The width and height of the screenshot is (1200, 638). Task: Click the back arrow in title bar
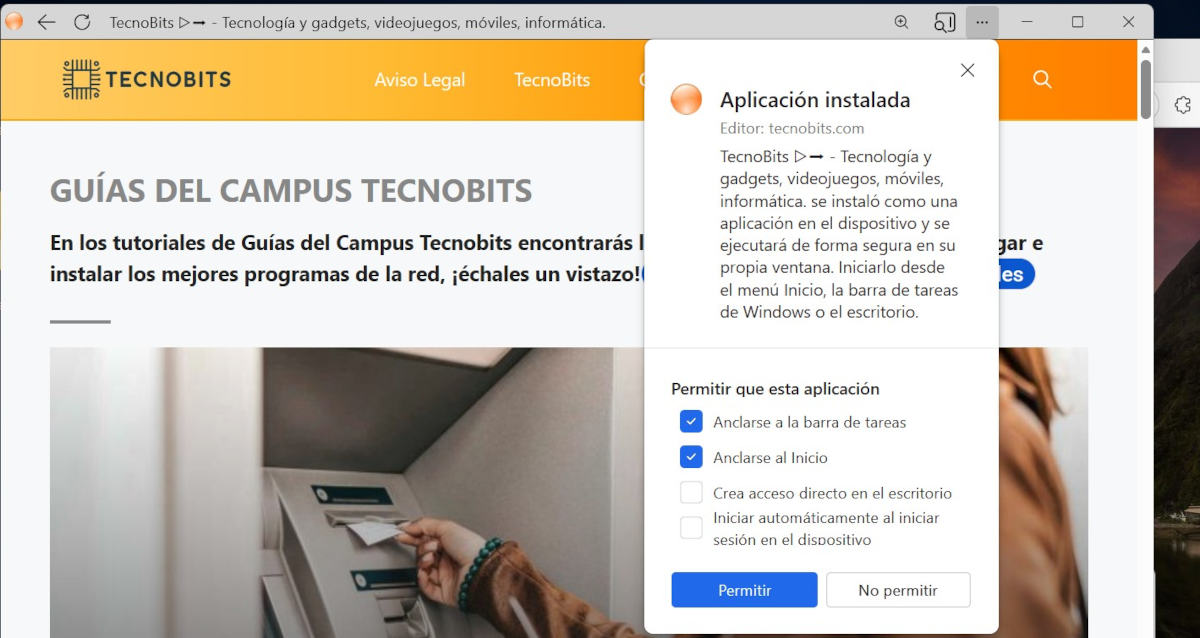46,22
